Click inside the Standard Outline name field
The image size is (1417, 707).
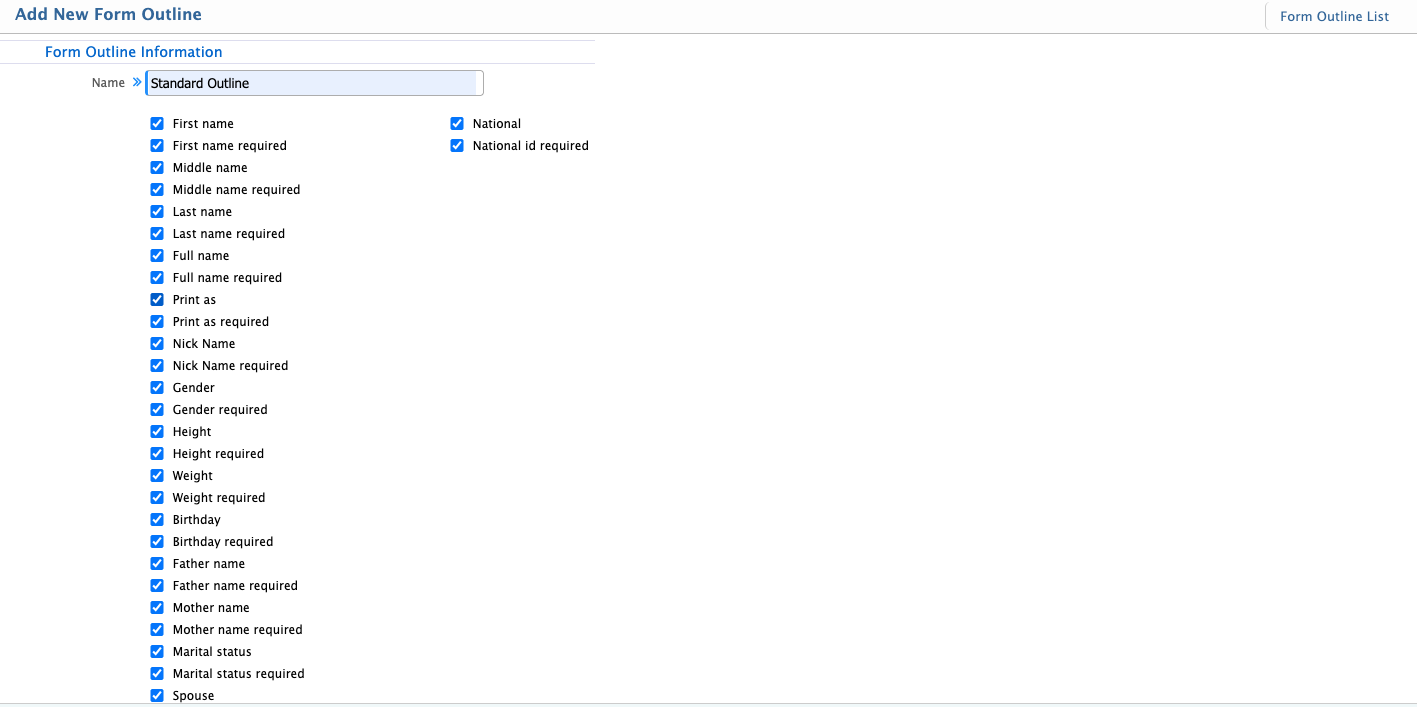point(313,83)
